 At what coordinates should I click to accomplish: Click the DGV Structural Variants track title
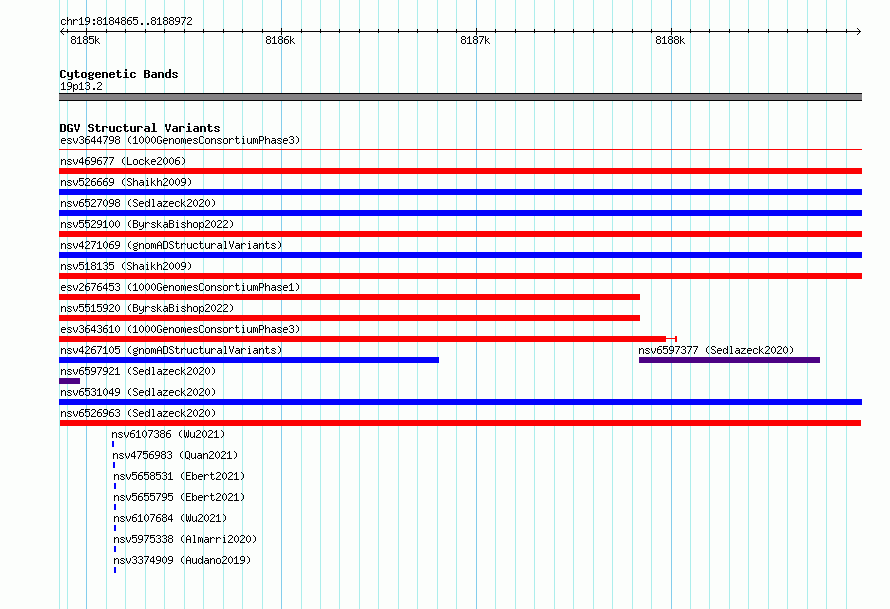[140, 128]
